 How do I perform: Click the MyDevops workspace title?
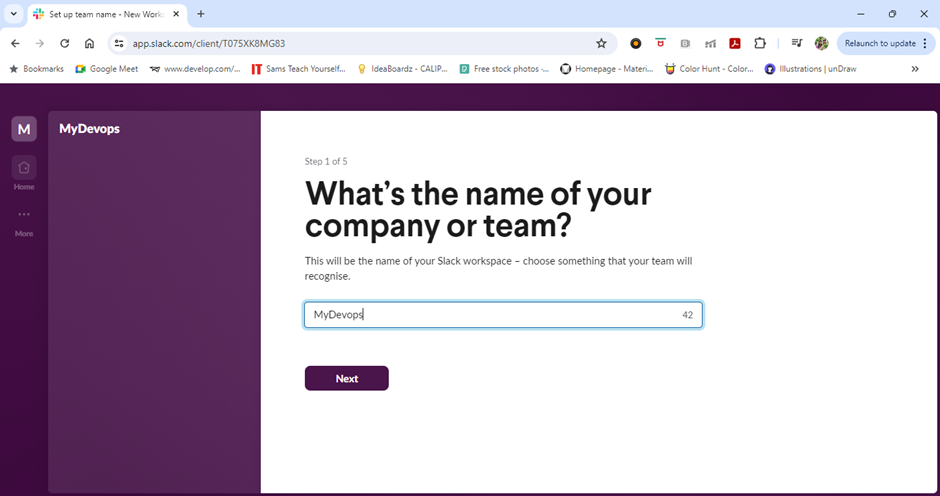[89, 129]
